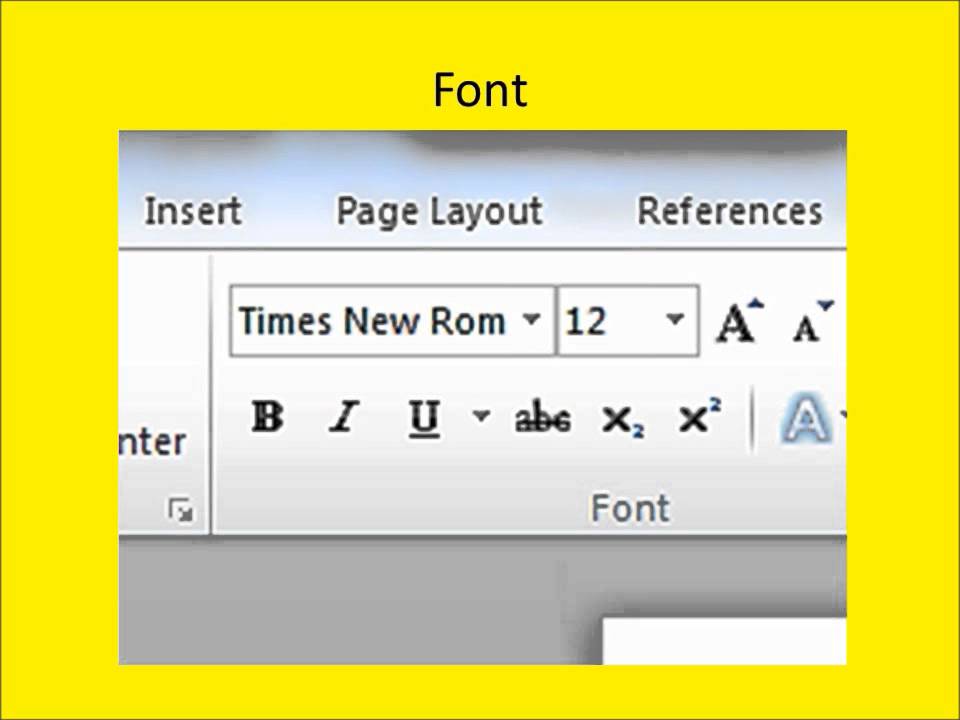This screenshot has height=720, width=960.
Task: Toggle Italic formatting
Action: [x=343, y=418]
